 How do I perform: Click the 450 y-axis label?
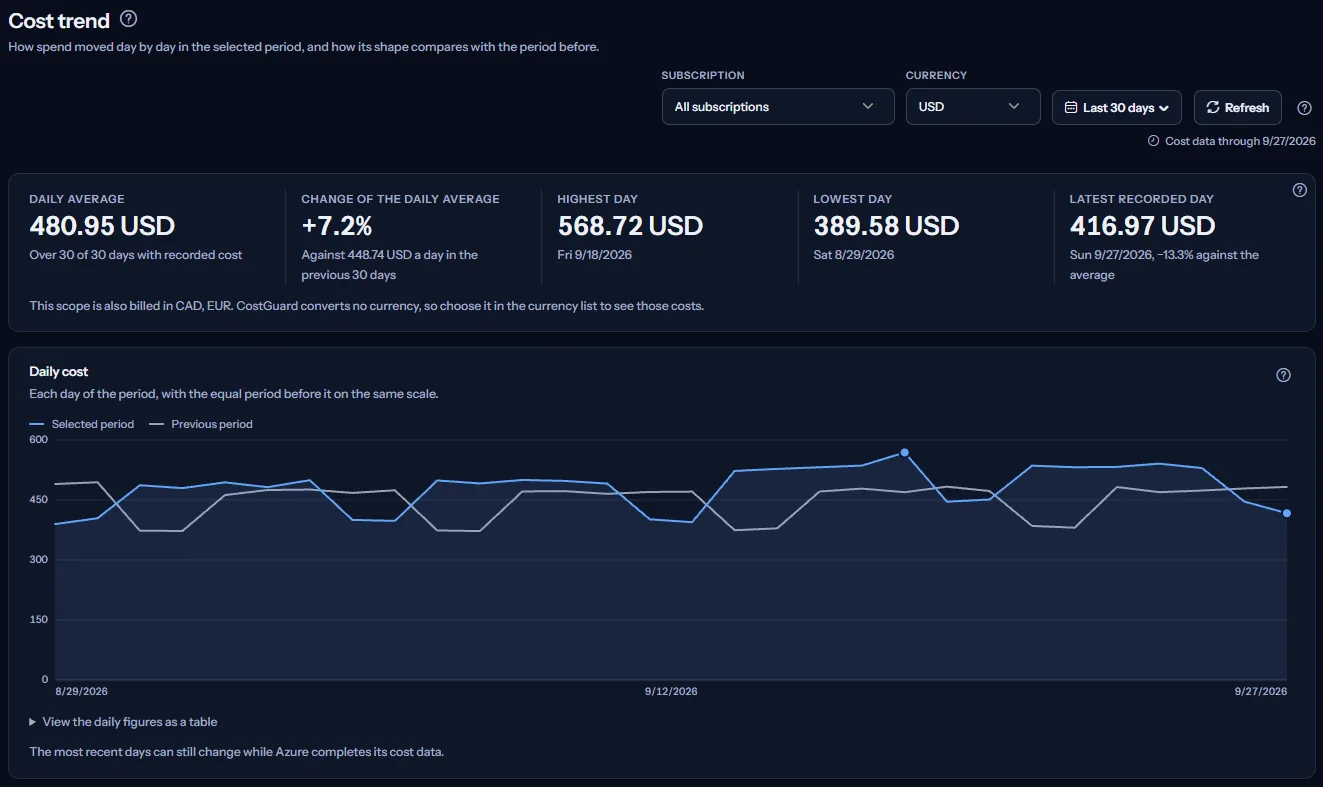tap(39, 500)
